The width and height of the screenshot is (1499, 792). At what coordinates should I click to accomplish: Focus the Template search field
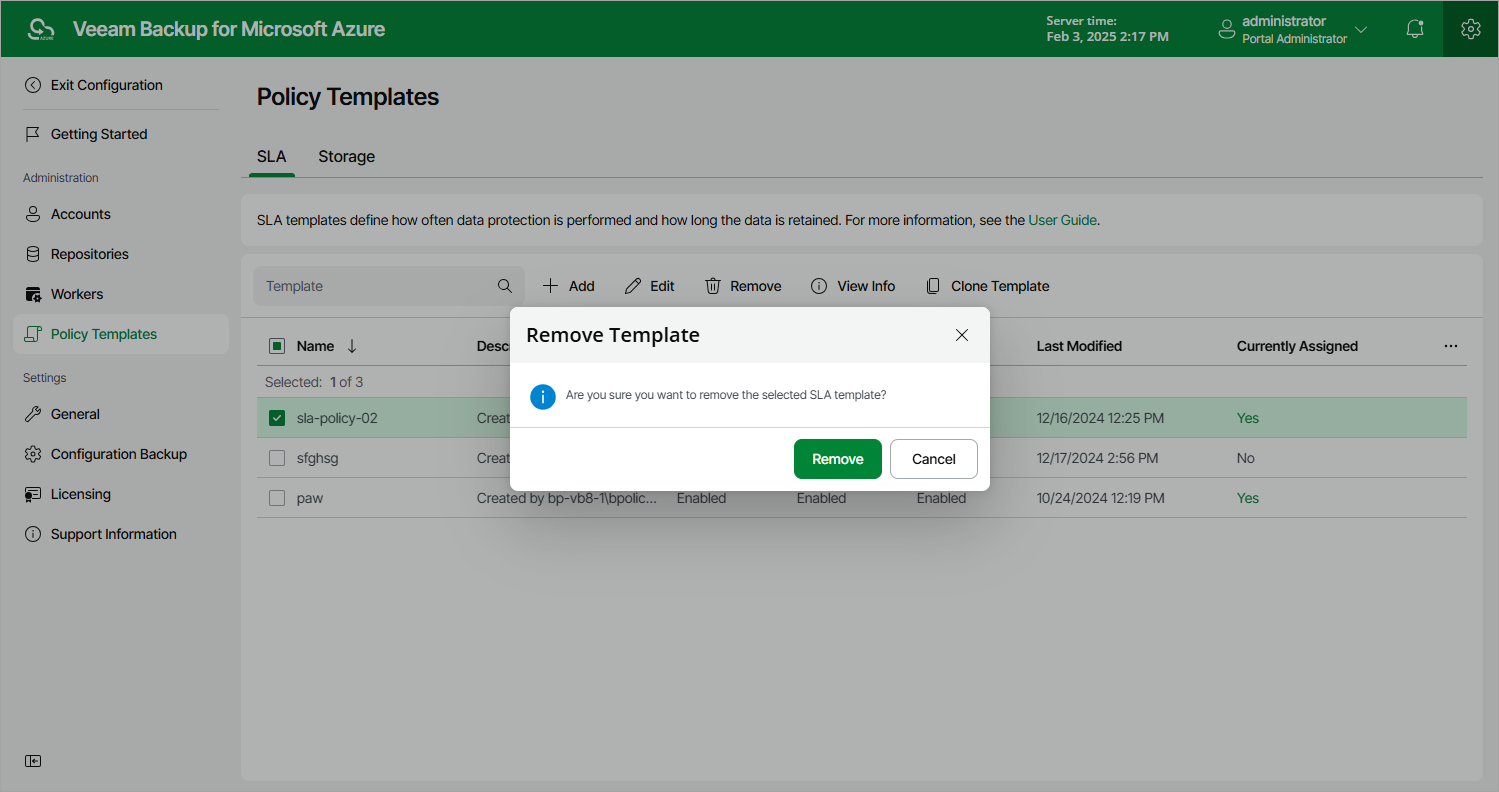click(x=389, y=286)
